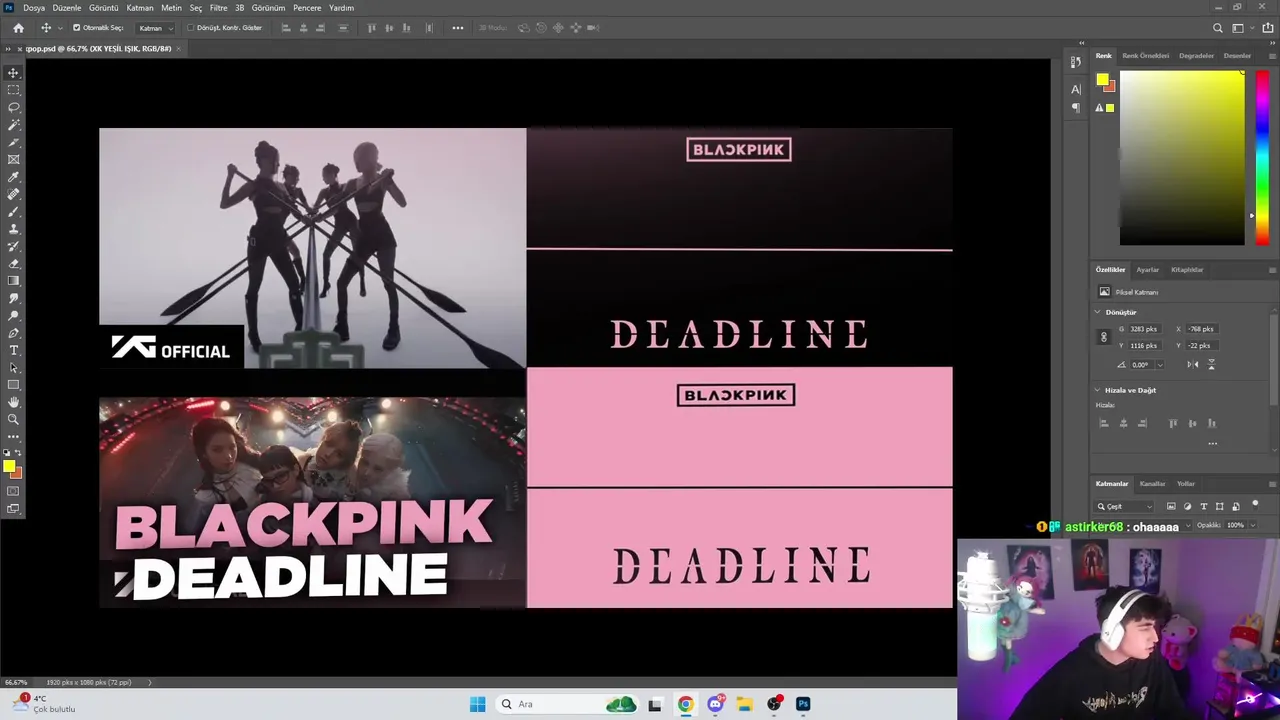1280x720 pixels.
Task: Select the Zoom tool
Action: [13, 420]
